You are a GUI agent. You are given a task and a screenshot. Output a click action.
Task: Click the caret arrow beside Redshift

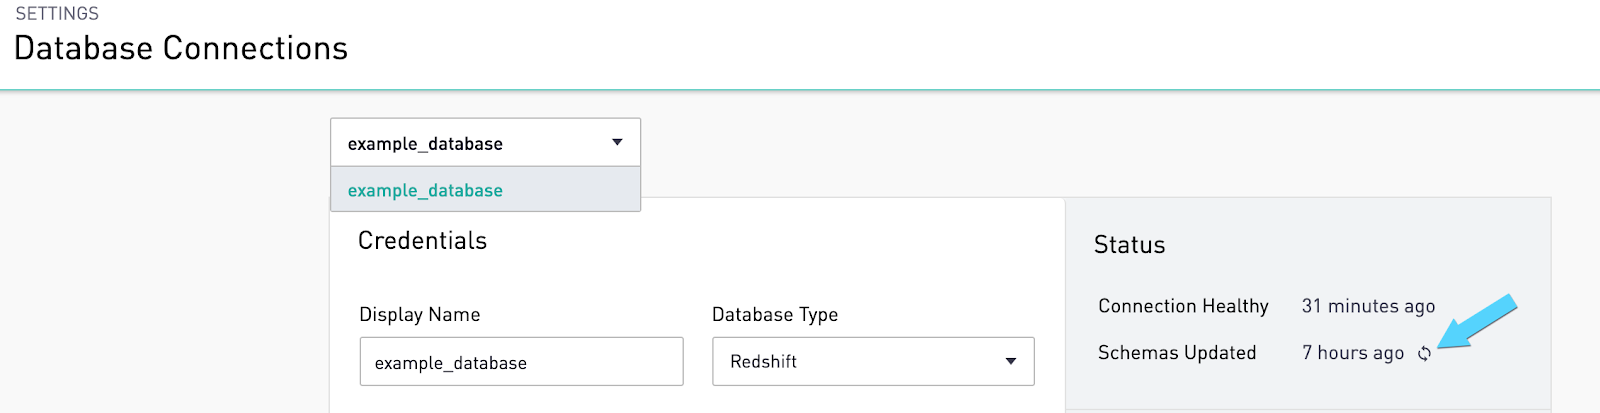(x=1011, y=362)
